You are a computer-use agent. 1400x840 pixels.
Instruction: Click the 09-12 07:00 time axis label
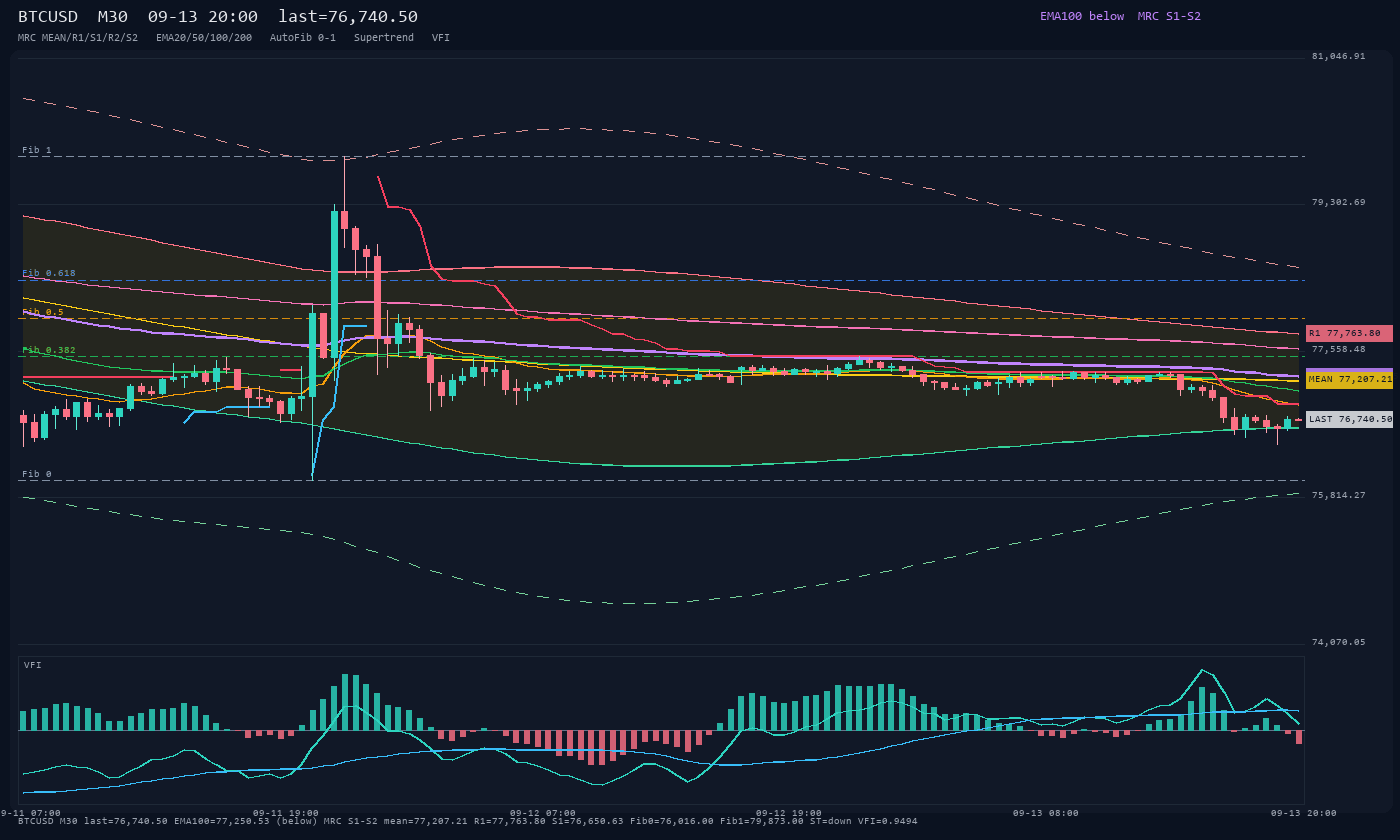pyautogui.click(x=543, y=813)
